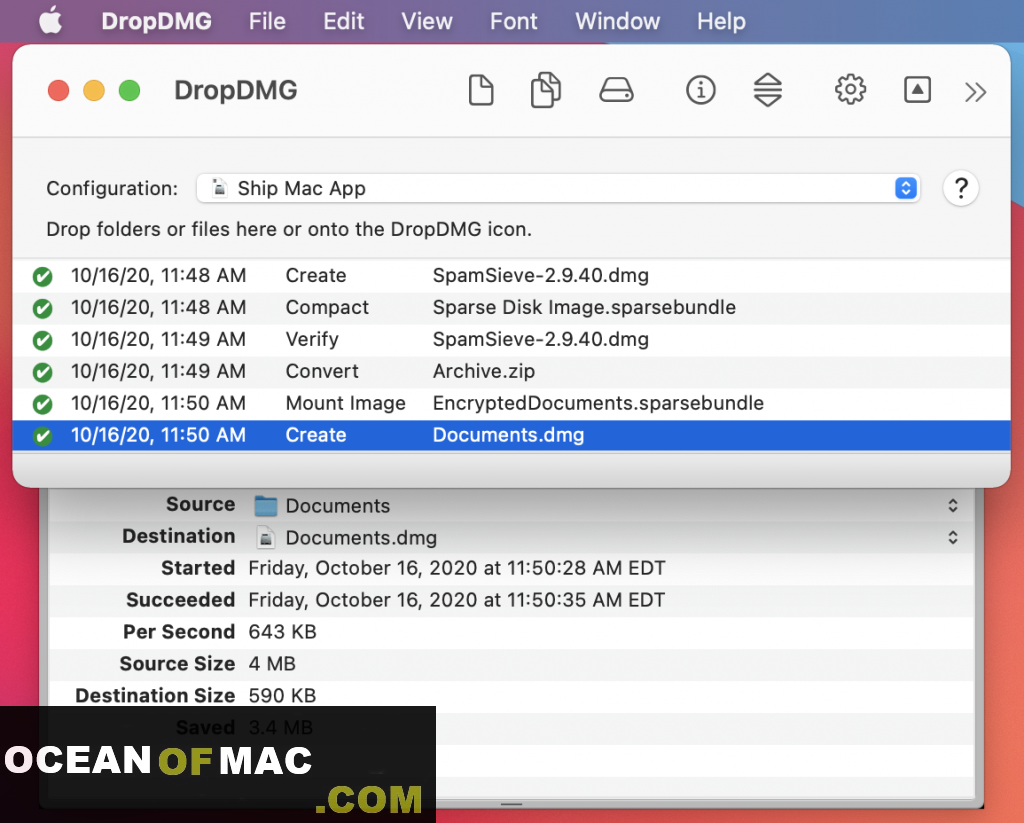1024x823 pixels.
Task: Click the Source folder name Documents
Action: 338,506
